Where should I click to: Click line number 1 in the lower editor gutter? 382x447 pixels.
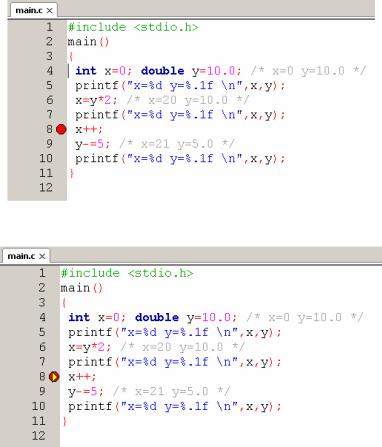42,273
